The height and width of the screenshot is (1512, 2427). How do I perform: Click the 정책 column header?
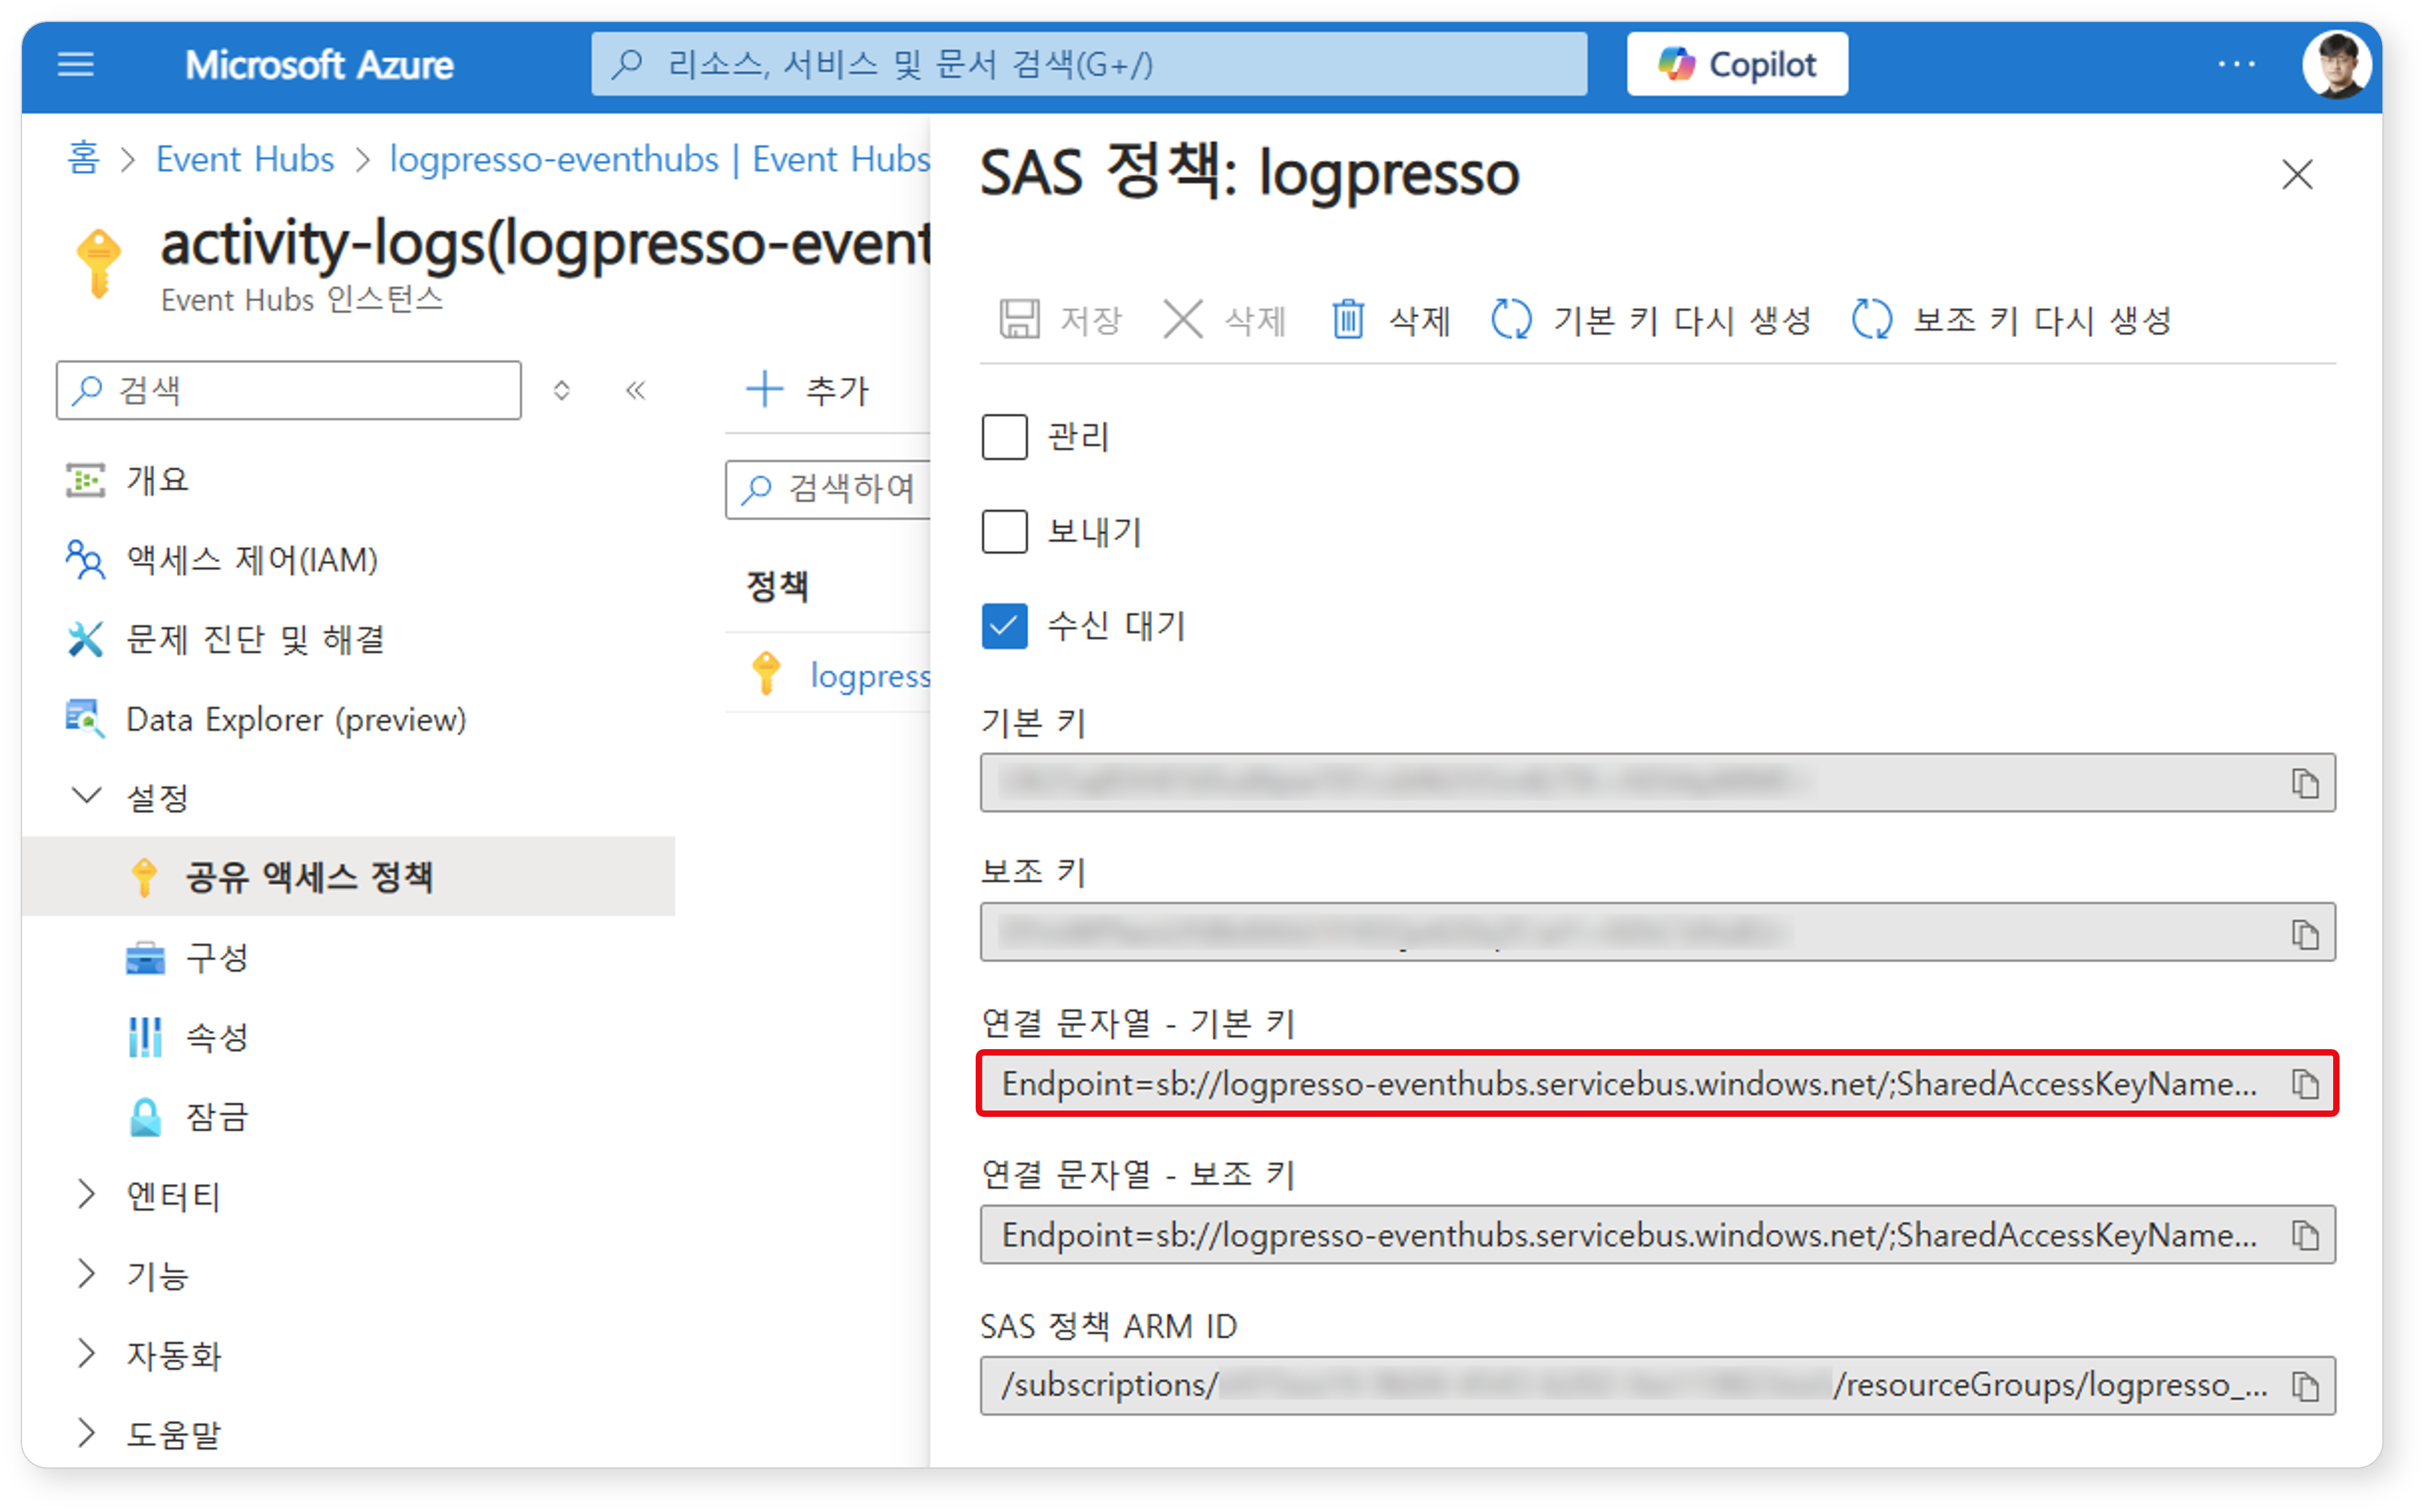(x=777, y=586)
